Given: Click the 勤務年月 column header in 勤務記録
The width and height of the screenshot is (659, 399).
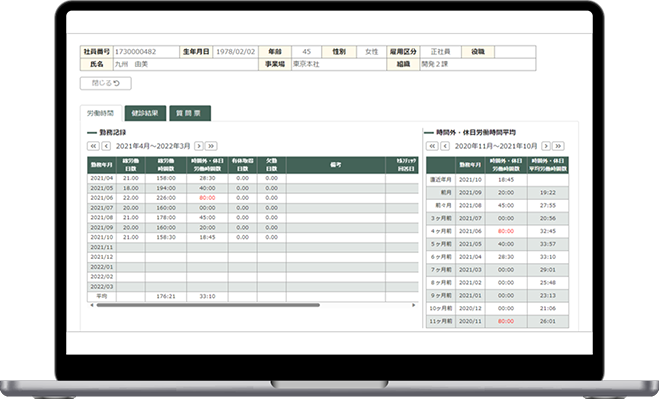Looking at the screenshot, I should pyautogui.click(x=102, y=165).
